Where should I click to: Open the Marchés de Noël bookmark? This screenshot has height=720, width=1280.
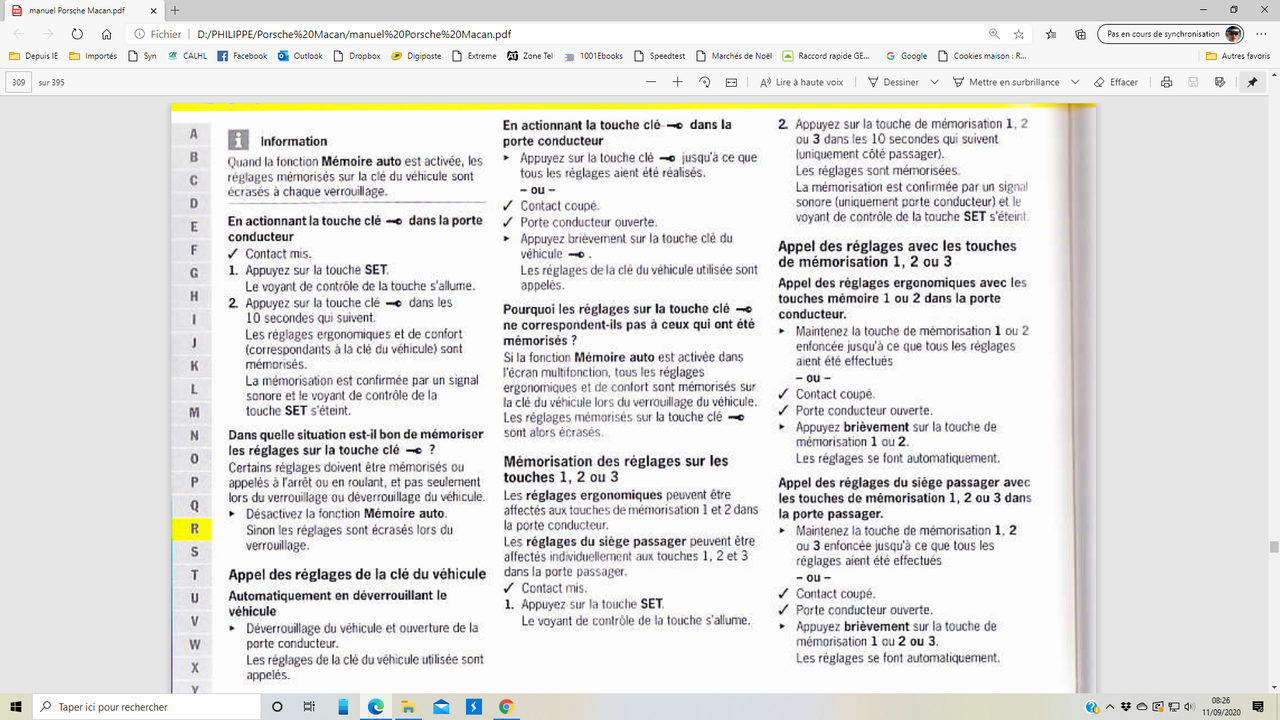pyautogui.click(x=734, y=56)
